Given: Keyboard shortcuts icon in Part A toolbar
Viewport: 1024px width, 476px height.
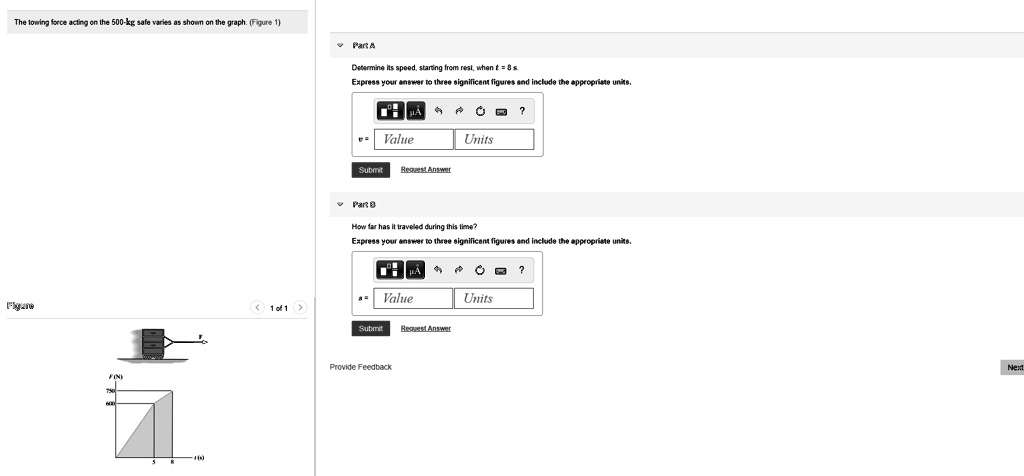Looking at the screenshot, I should click(501, 112).
